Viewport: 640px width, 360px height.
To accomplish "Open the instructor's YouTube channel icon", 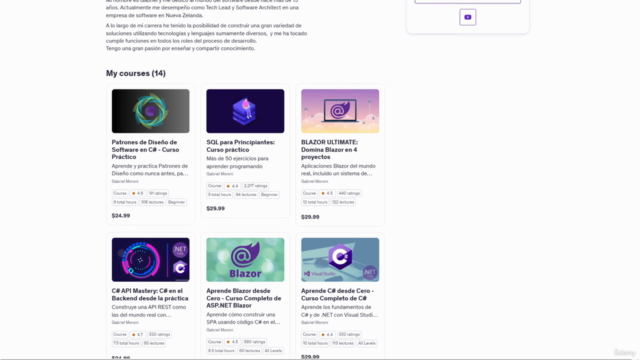I will coord(468,17).
